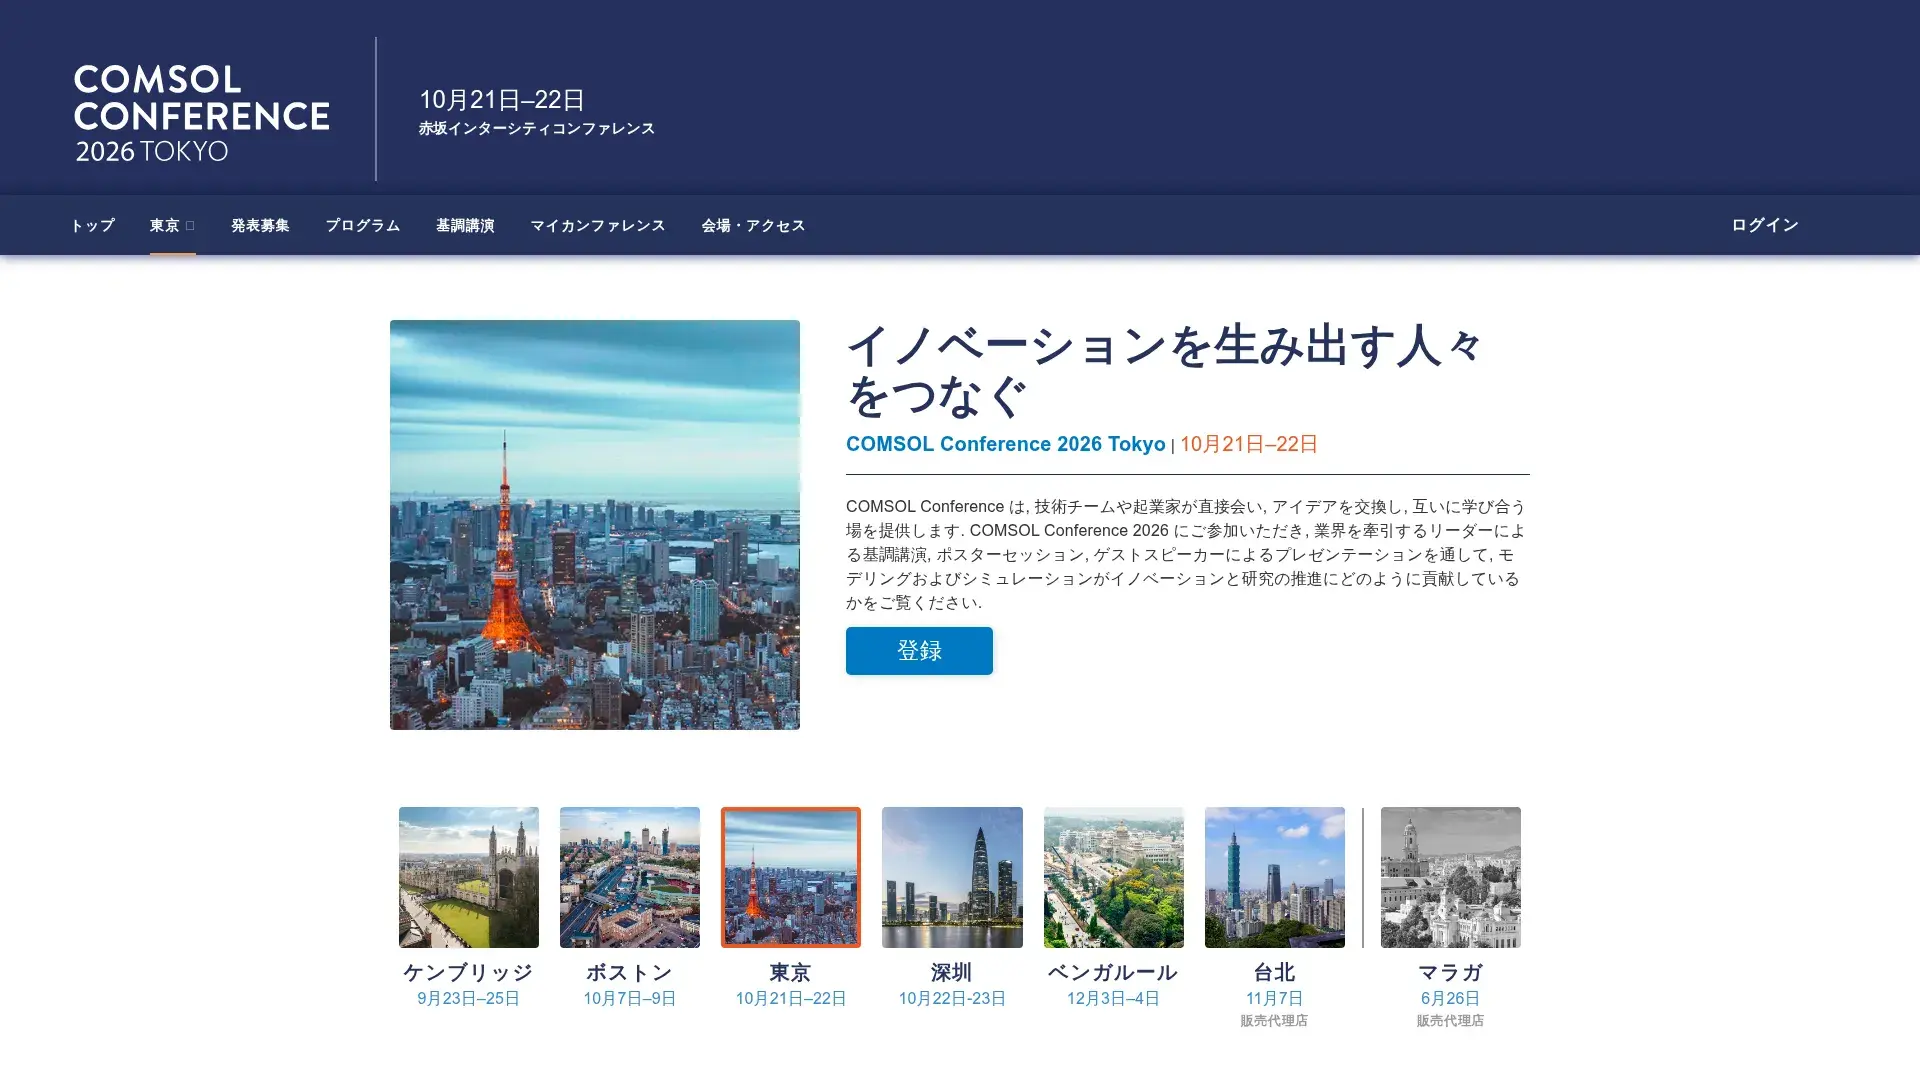Select the 深圳 skyline thumbnail
Viewport: 1920px width, 1080px height.
(x=952, y=877)
